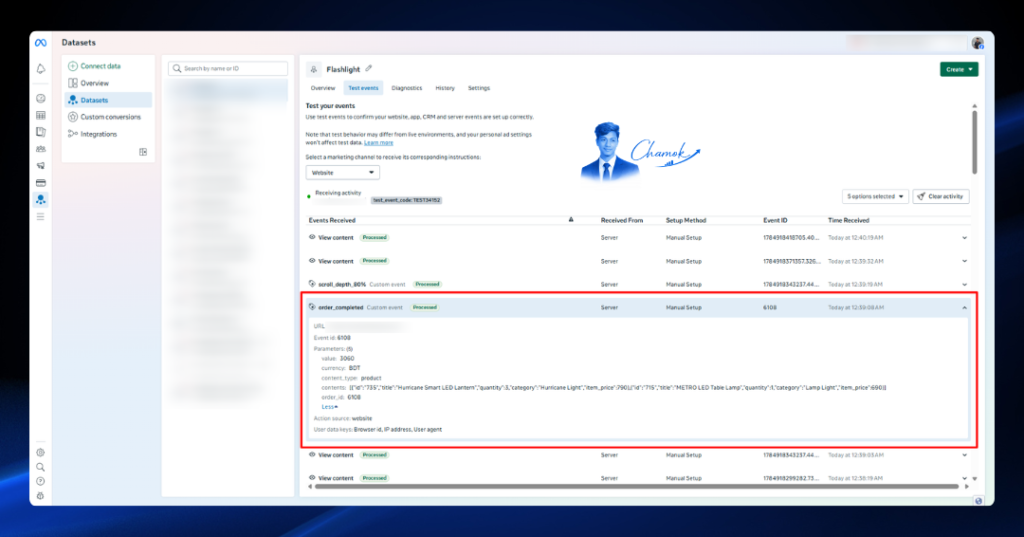Expand the scroll_depth_80% event row
The image size is (1024, 537).
[965, 285]
